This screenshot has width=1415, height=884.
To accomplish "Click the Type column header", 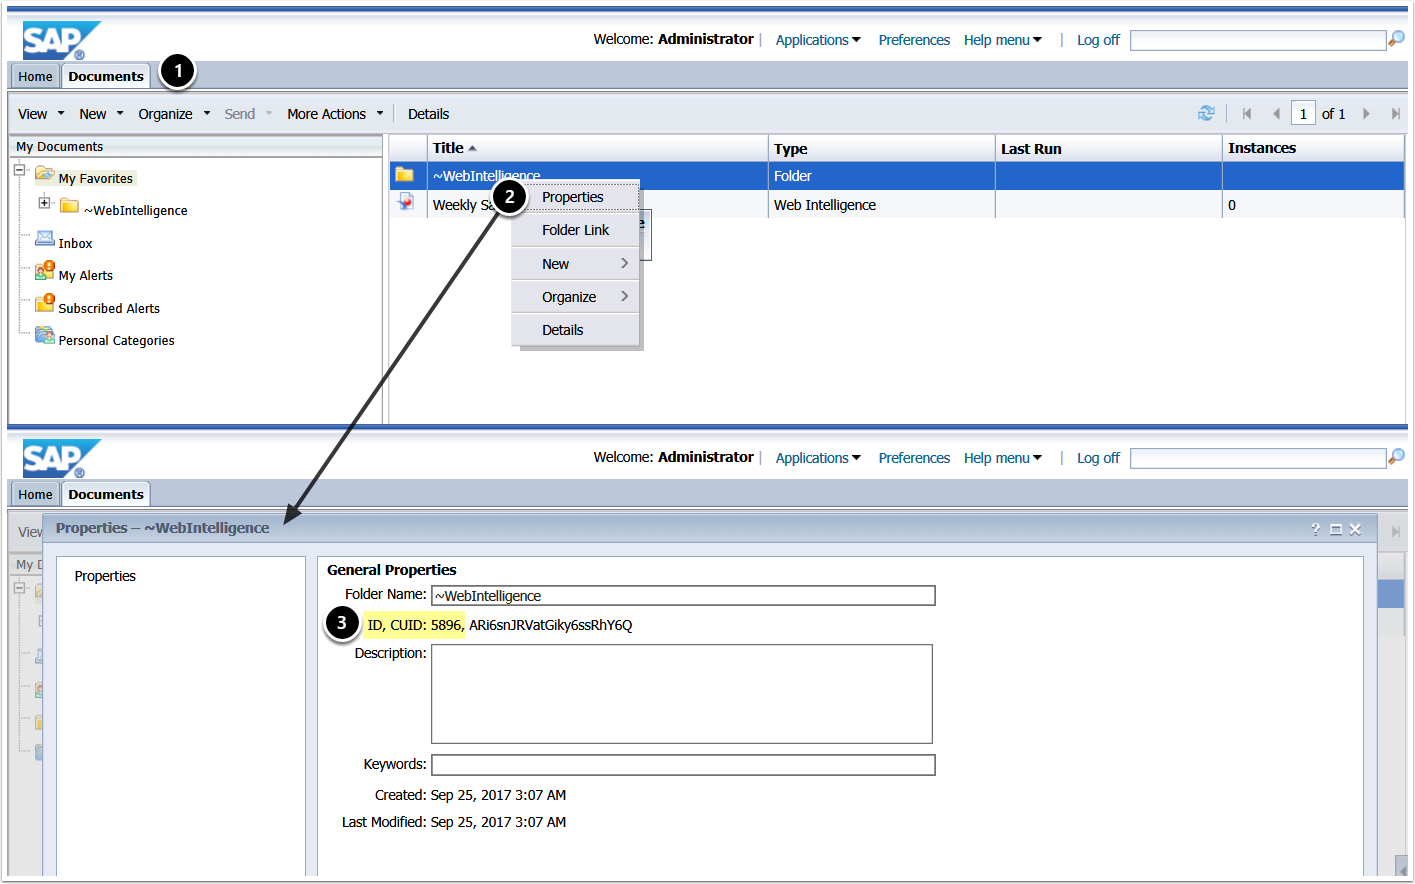I will tap(882, 148).
